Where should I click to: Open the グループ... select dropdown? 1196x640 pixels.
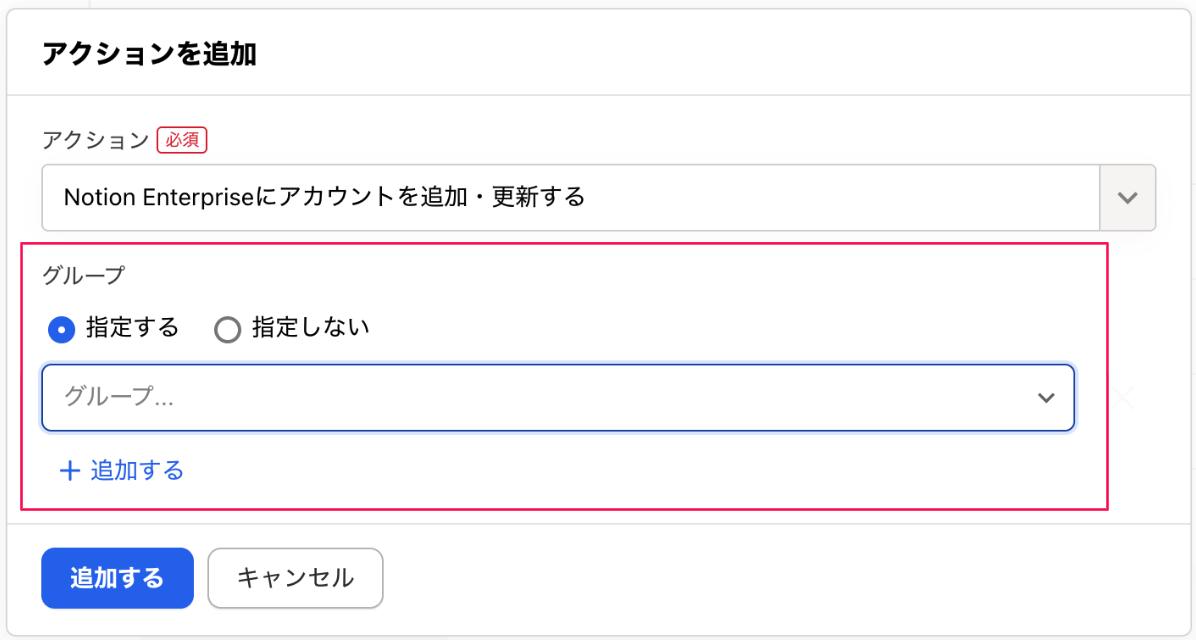(x=540, y=398)
